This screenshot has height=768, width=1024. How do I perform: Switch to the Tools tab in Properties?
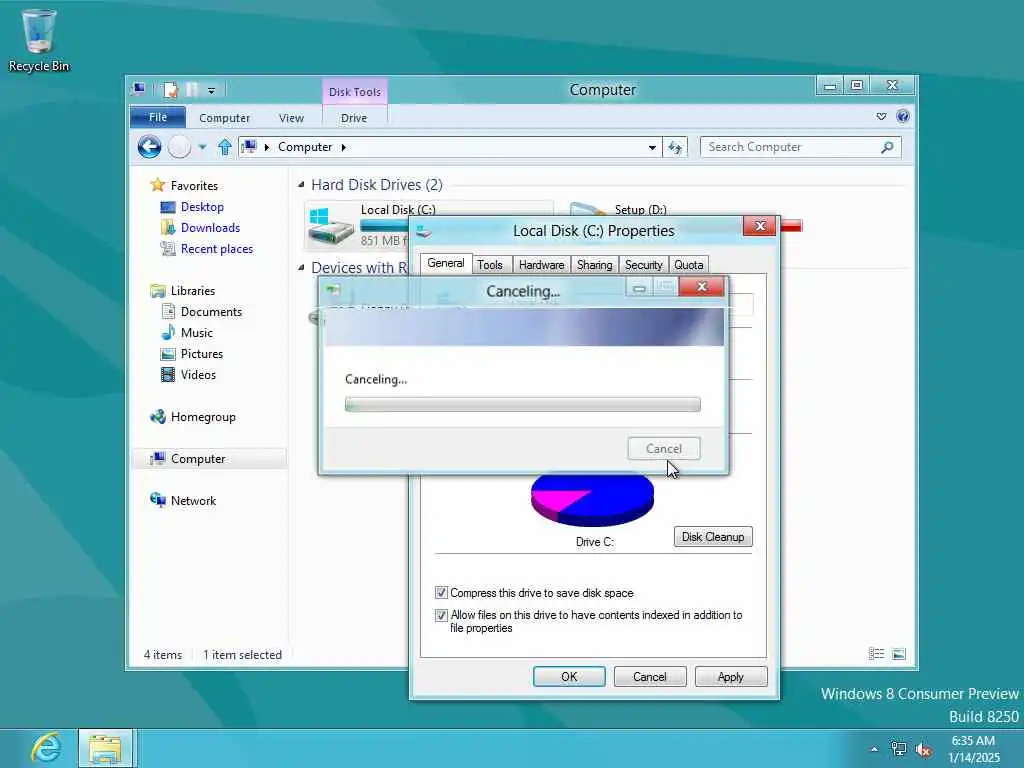click(x=490, y=264)
